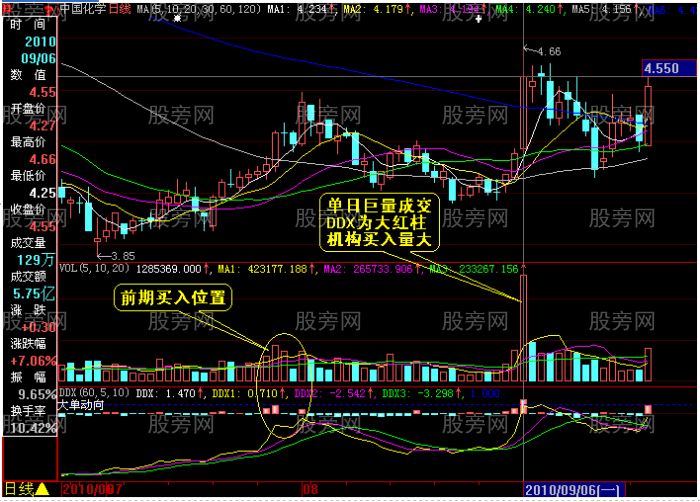Click the 涨跌 label
Viewport: 700px width, 502px height.
(x=28, y=310)
